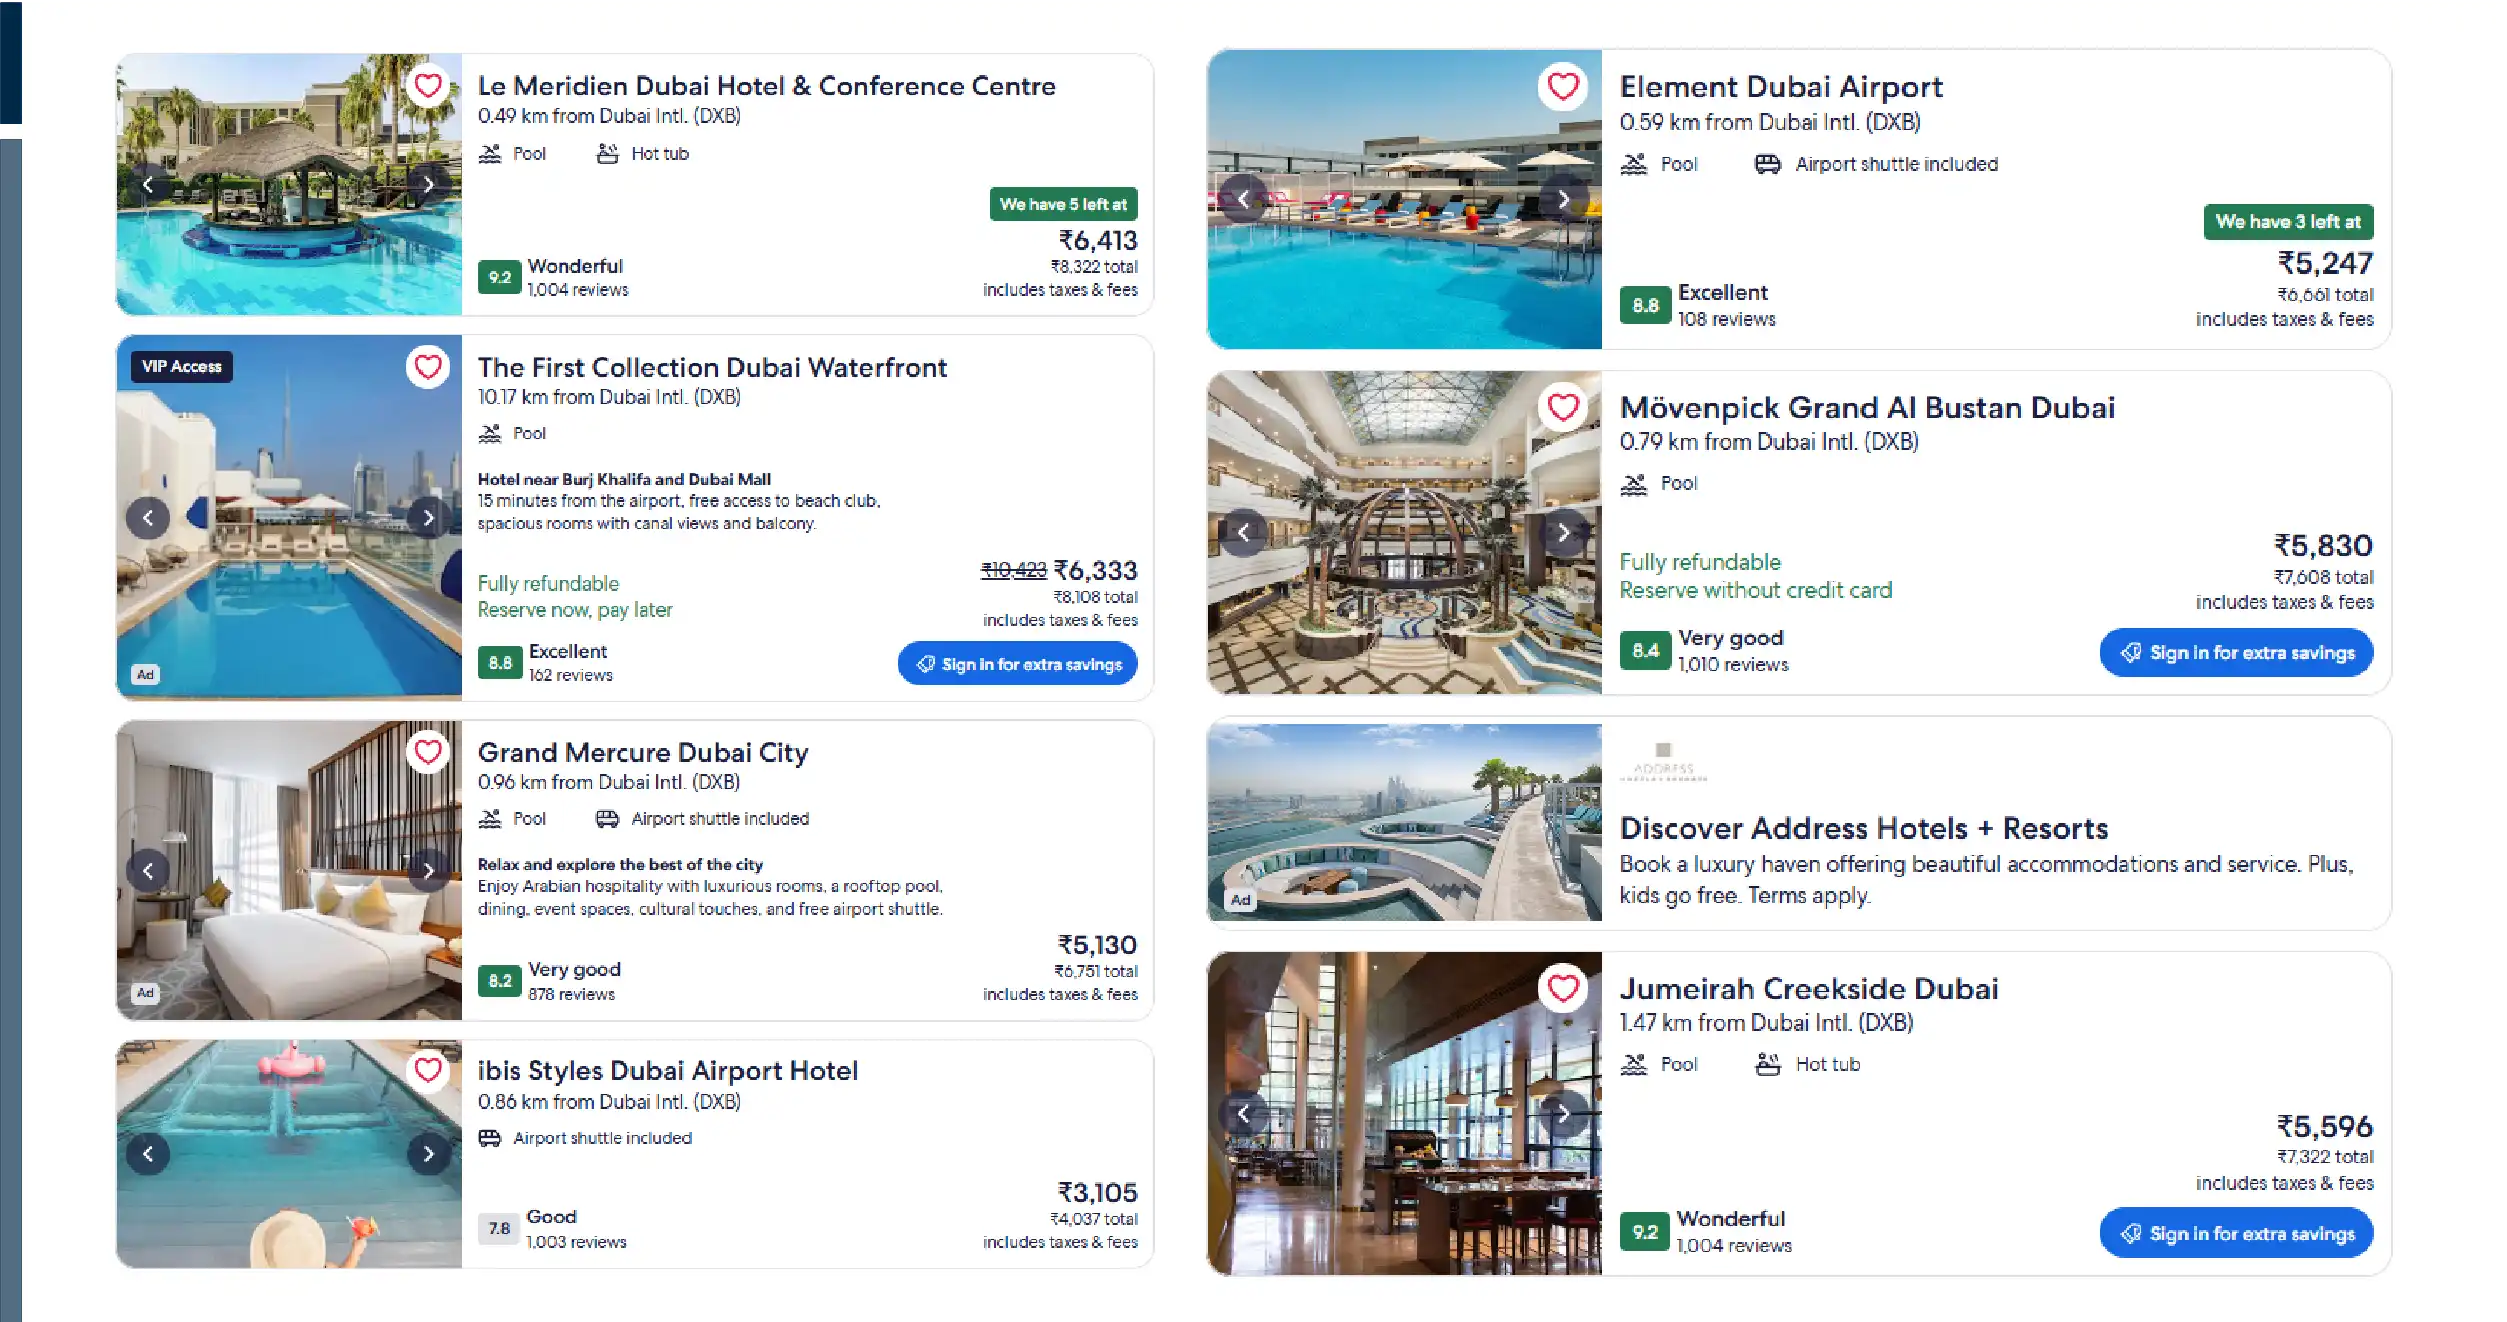The height and width of the screenshot is (1322, 2507).
Task: Open Discover Address Hotels + Resorts ad
Action: 1863,828
